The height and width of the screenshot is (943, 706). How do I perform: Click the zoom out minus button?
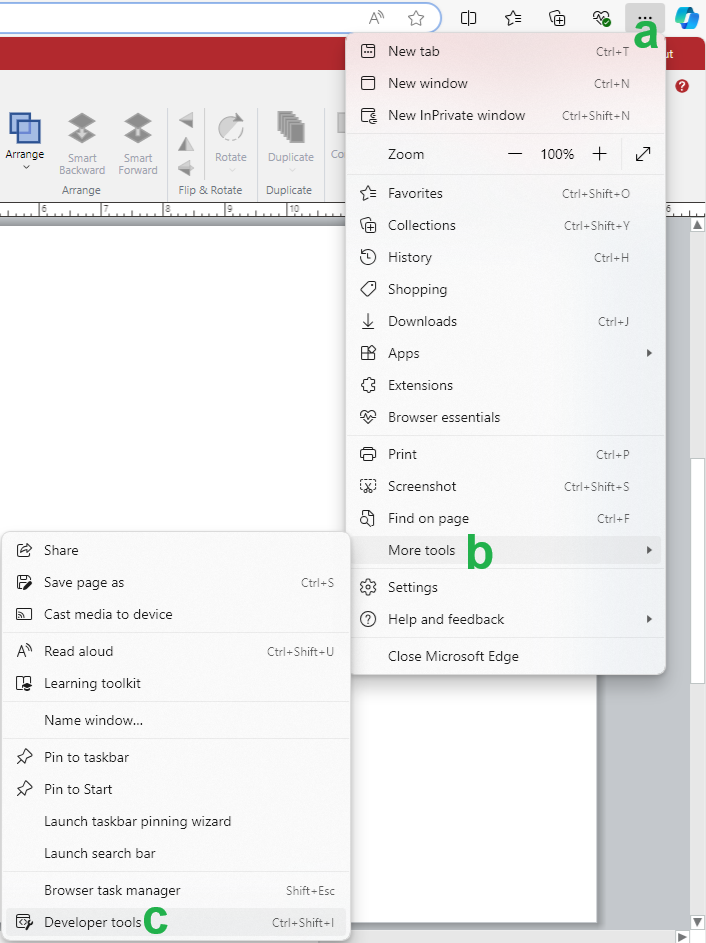tap(515, 154)
